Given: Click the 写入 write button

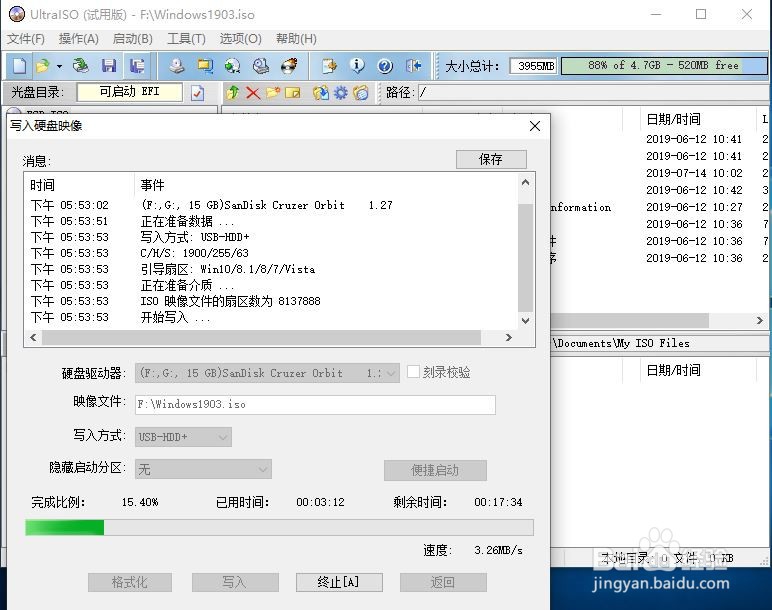Looking at the screenshot, I should point(235,582).
